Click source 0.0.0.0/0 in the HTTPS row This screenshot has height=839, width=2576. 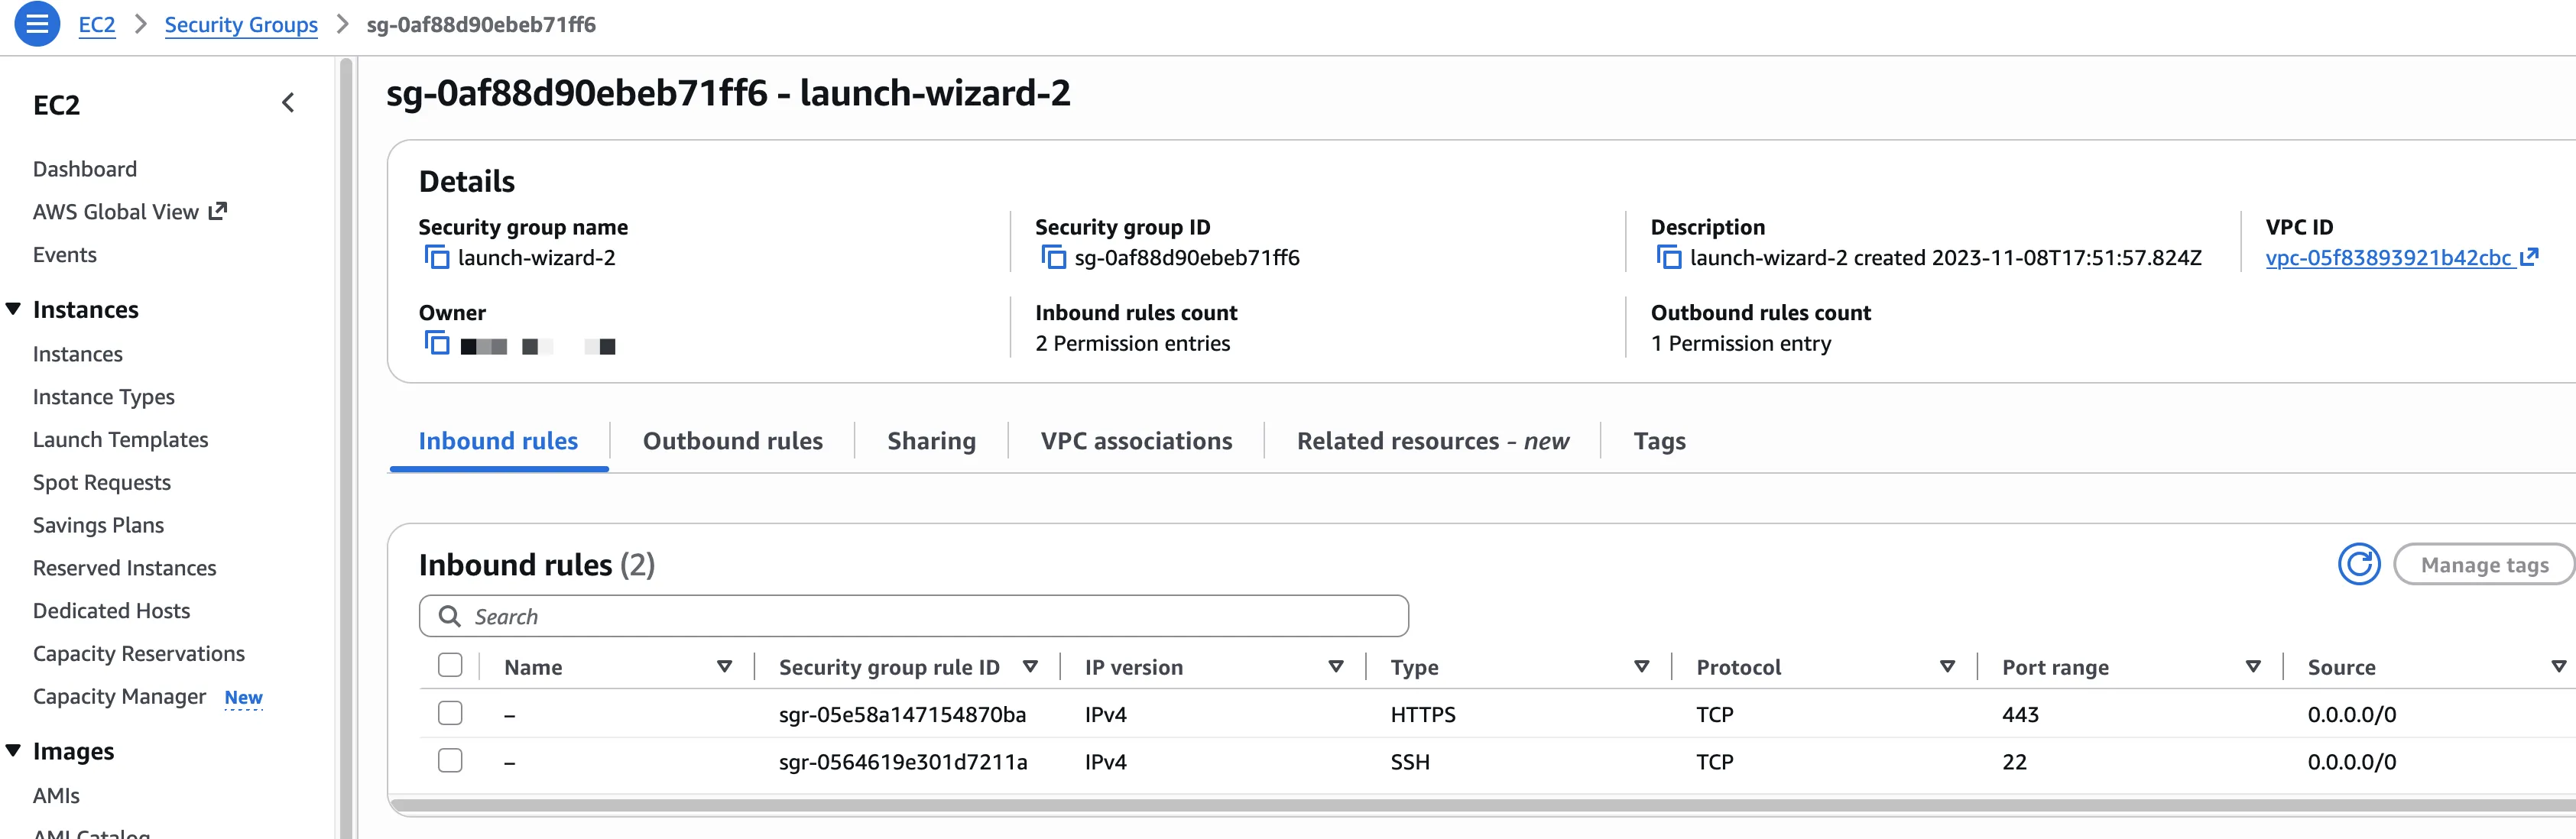pos(2352,714)
